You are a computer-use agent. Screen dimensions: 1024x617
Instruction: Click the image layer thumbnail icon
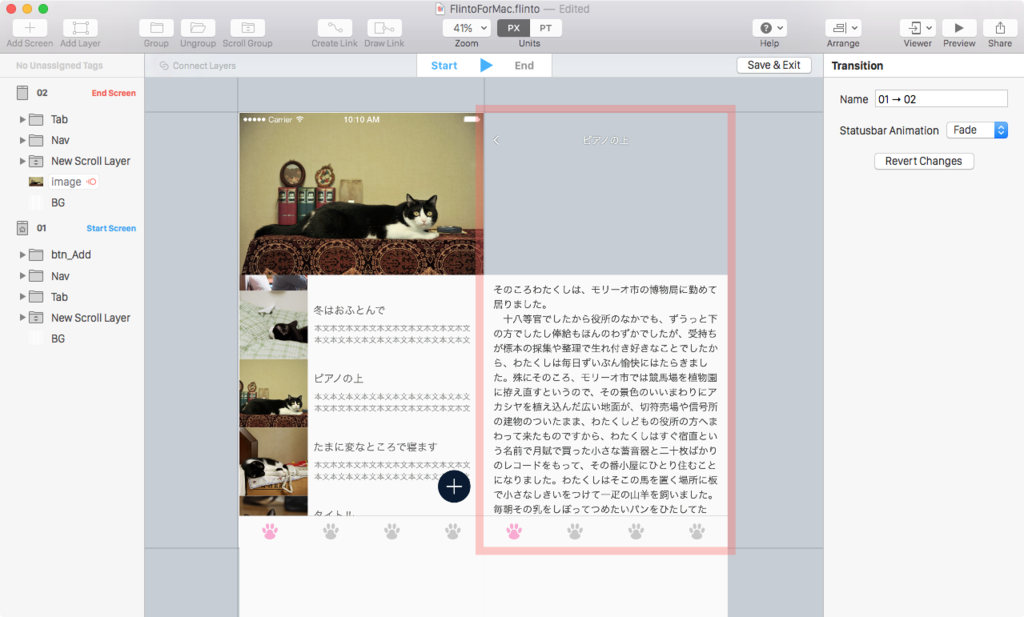click(36, 182)
